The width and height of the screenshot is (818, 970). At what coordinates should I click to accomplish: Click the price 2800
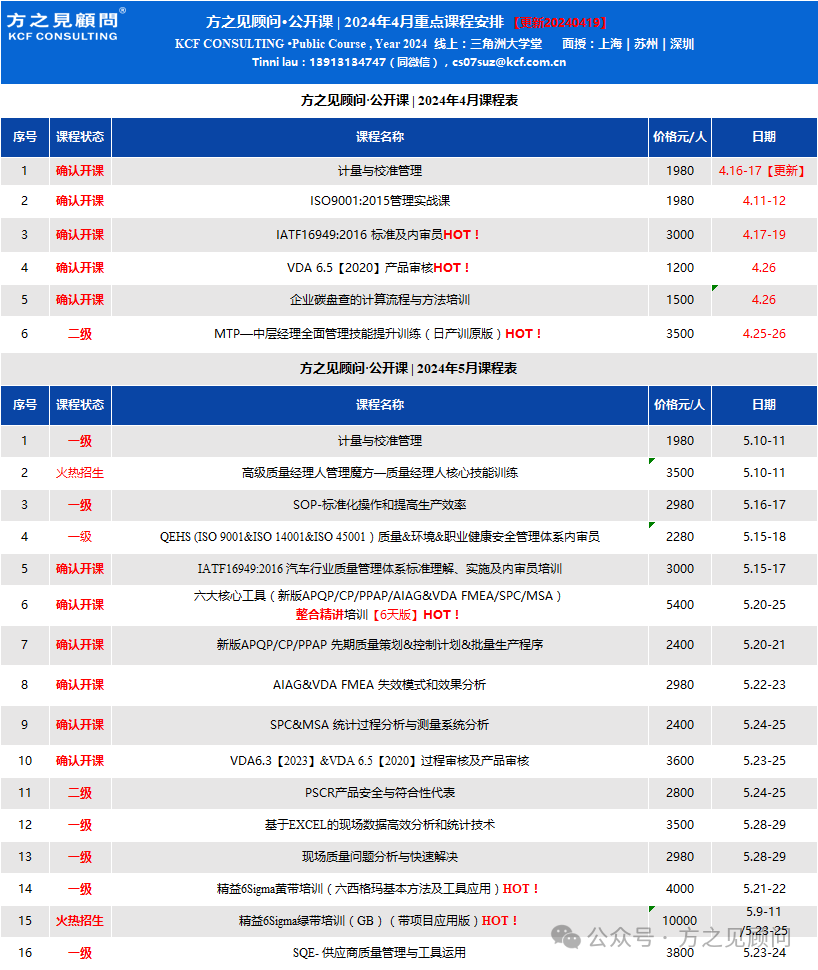[680, 793]
